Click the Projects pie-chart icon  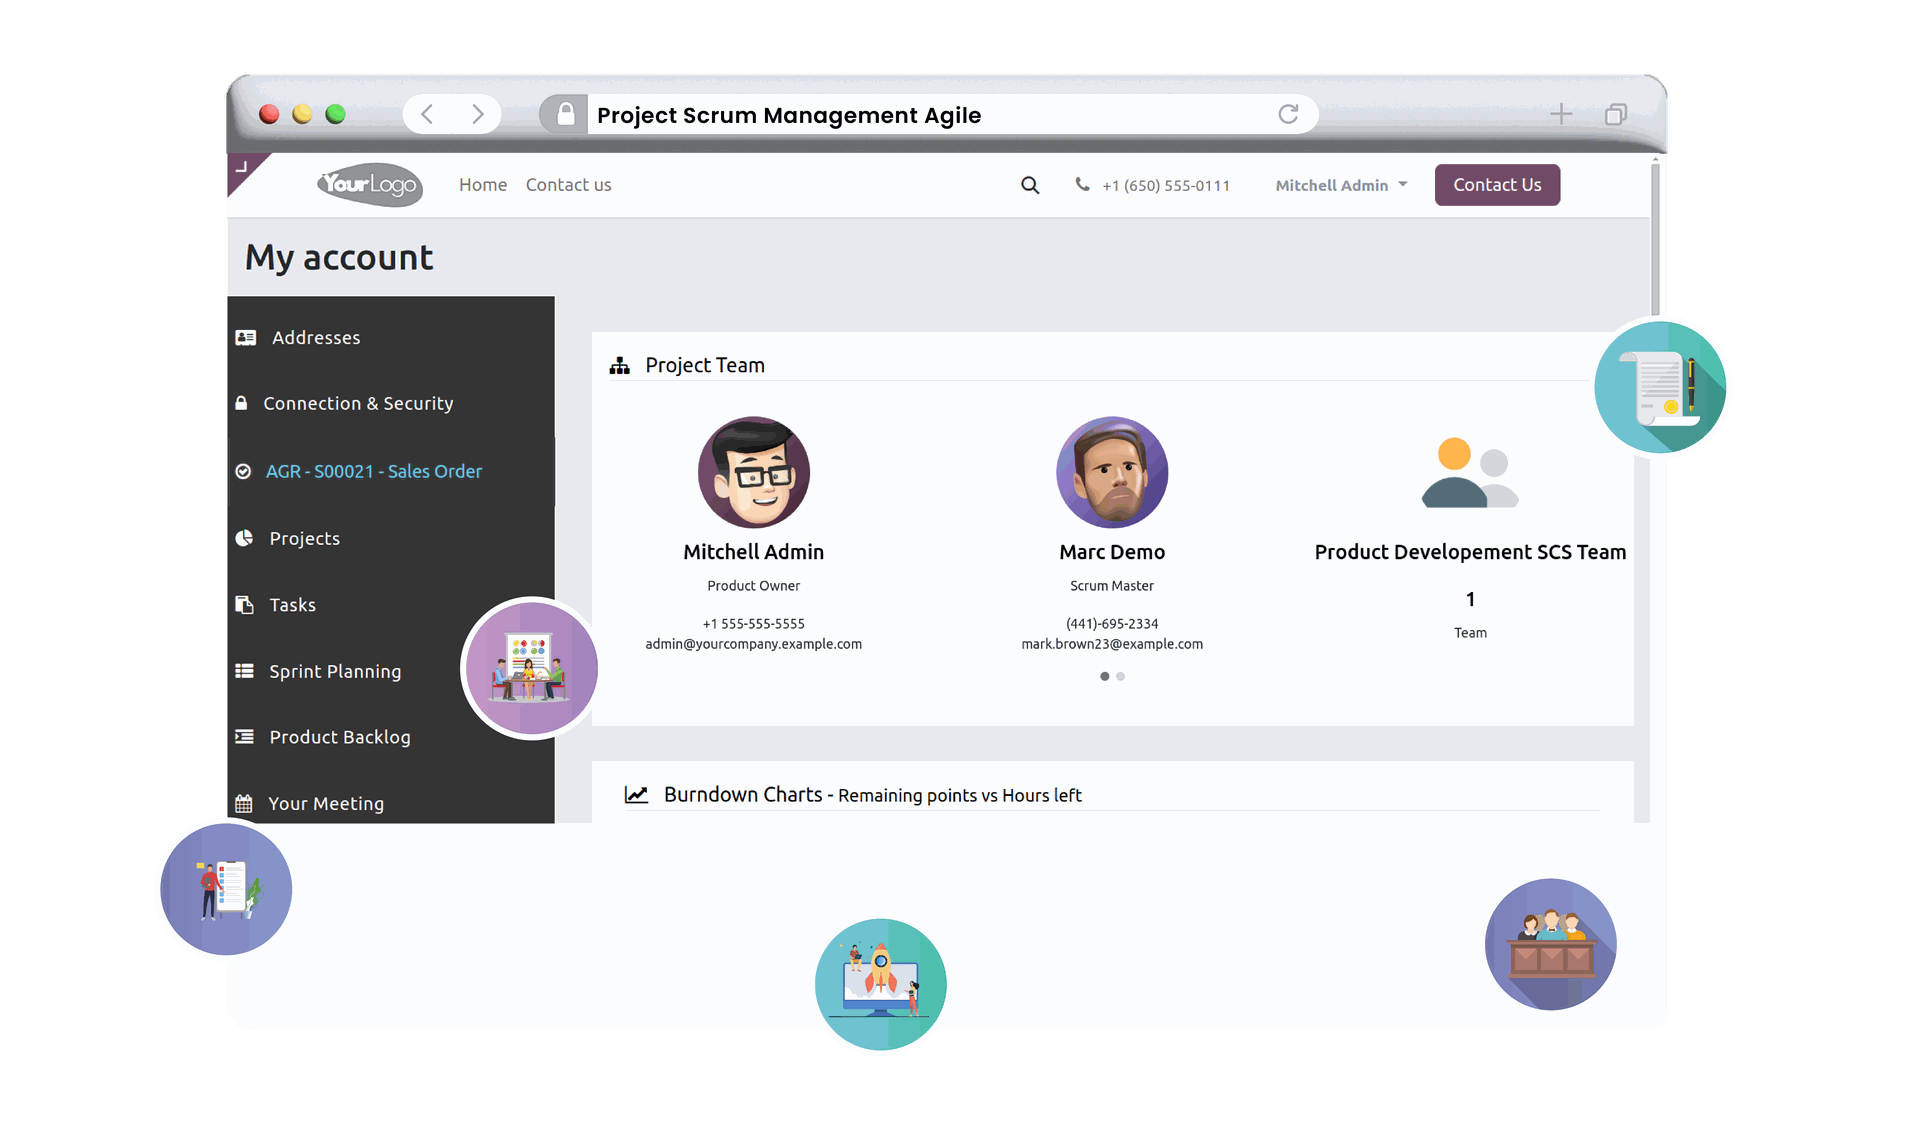(x=244, y=538)
